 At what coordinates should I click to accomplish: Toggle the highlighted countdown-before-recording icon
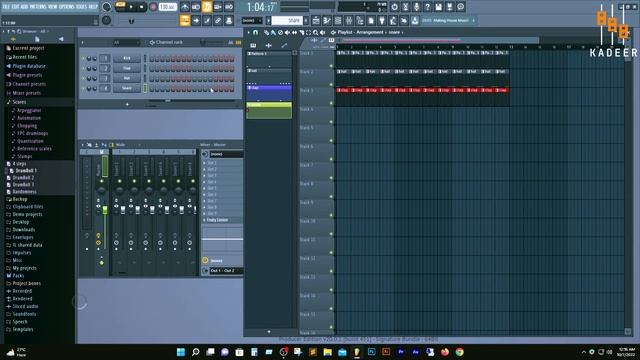point(207,7)
